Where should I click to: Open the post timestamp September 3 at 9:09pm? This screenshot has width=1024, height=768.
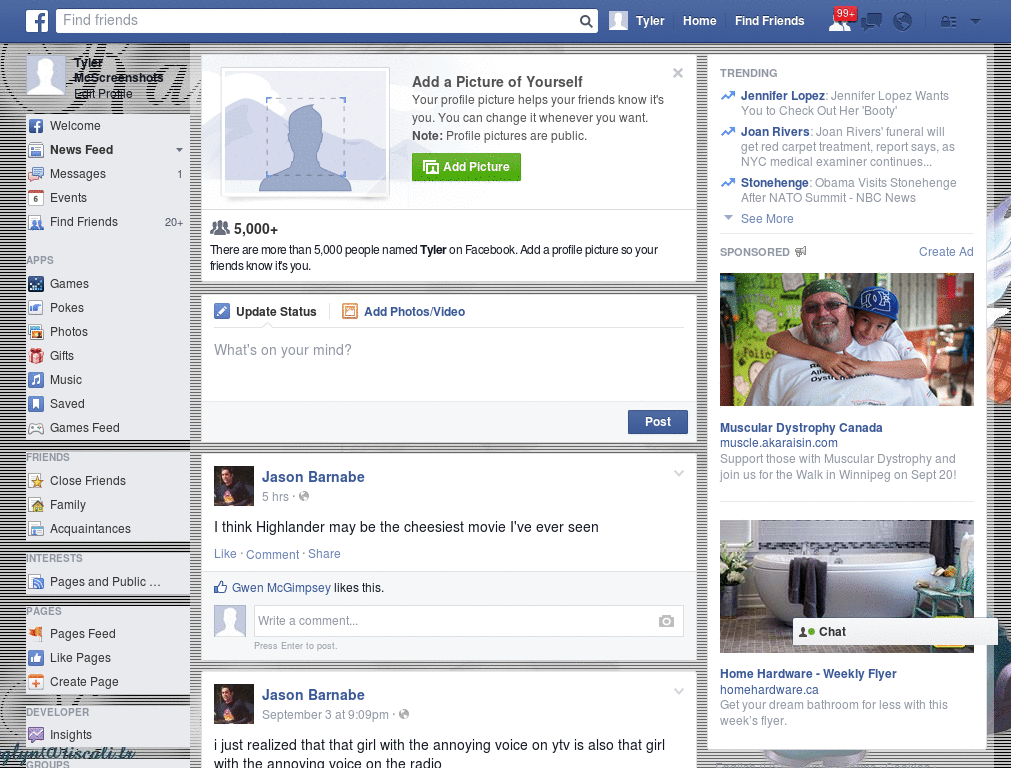coord(325,715)
